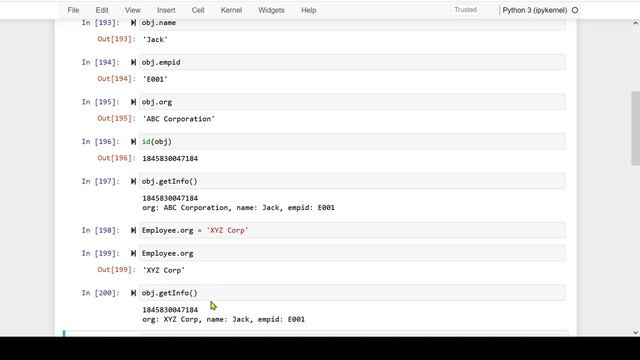Click into the Employee.org = 'XYZ Corp' cell

(352, 230)
